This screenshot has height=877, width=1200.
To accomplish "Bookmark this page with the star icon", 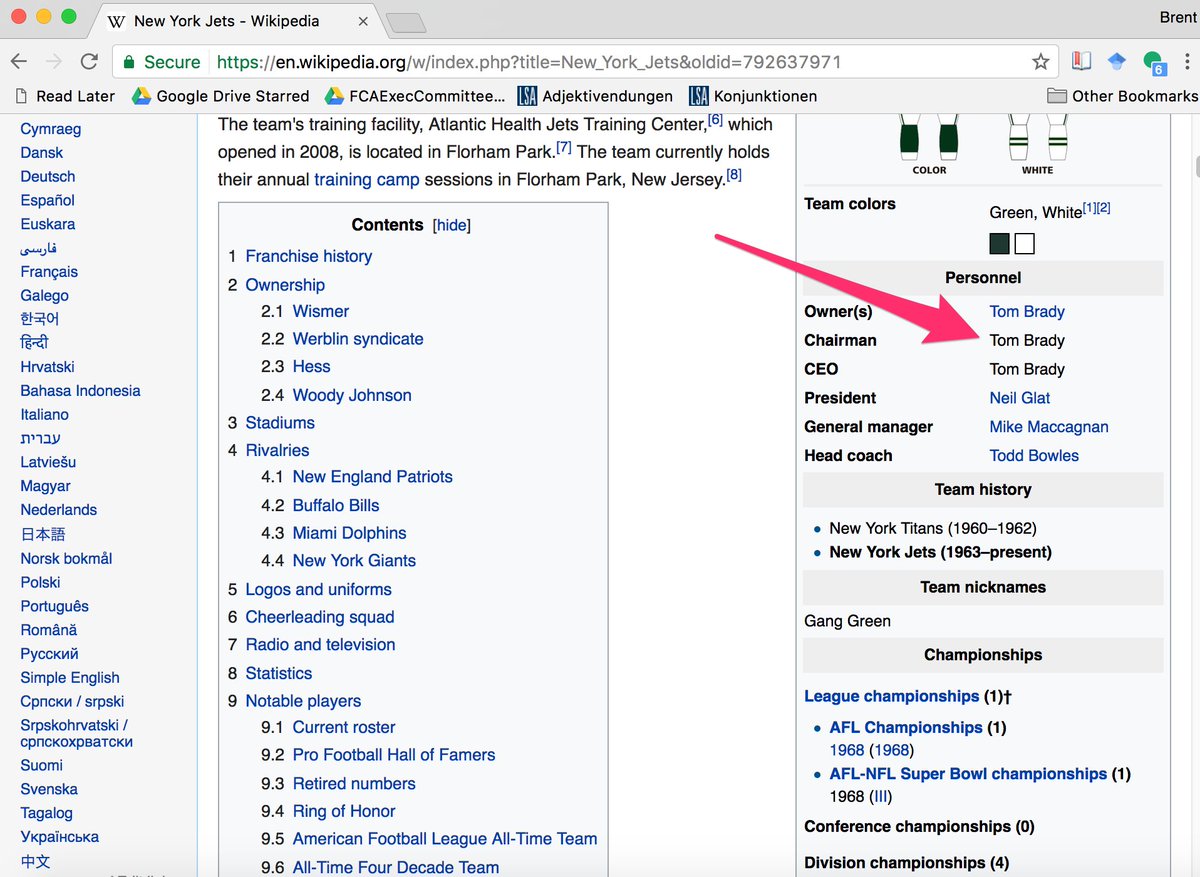I will pyautogui.click(x=1041, y=62).
